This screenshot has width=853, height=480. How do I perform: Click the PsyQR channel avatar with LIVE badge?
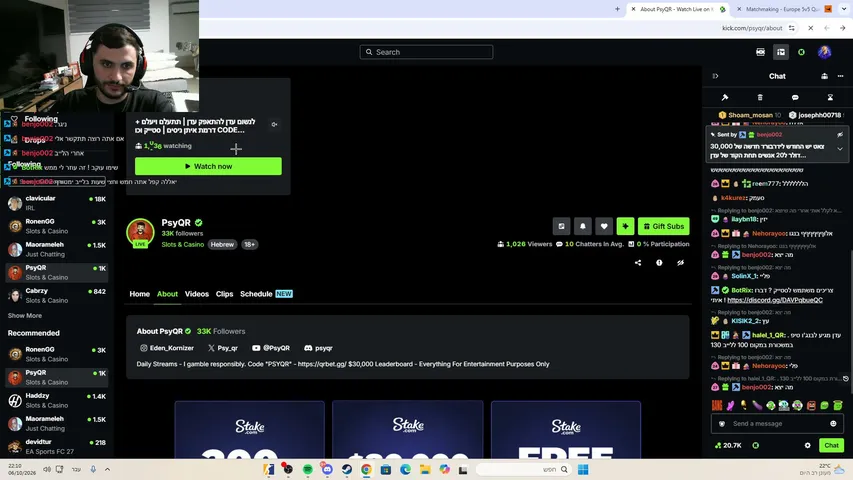coord(140,233)
